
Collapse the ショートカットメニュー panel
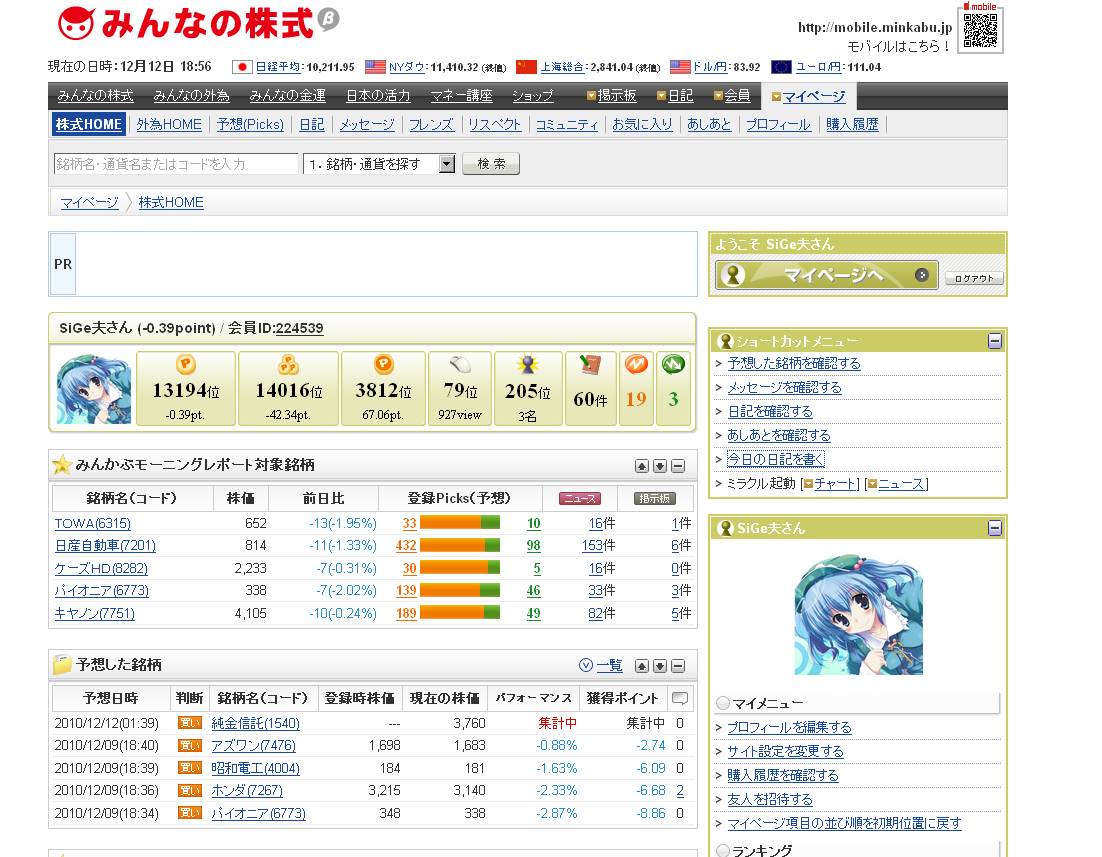pos(994,341)
